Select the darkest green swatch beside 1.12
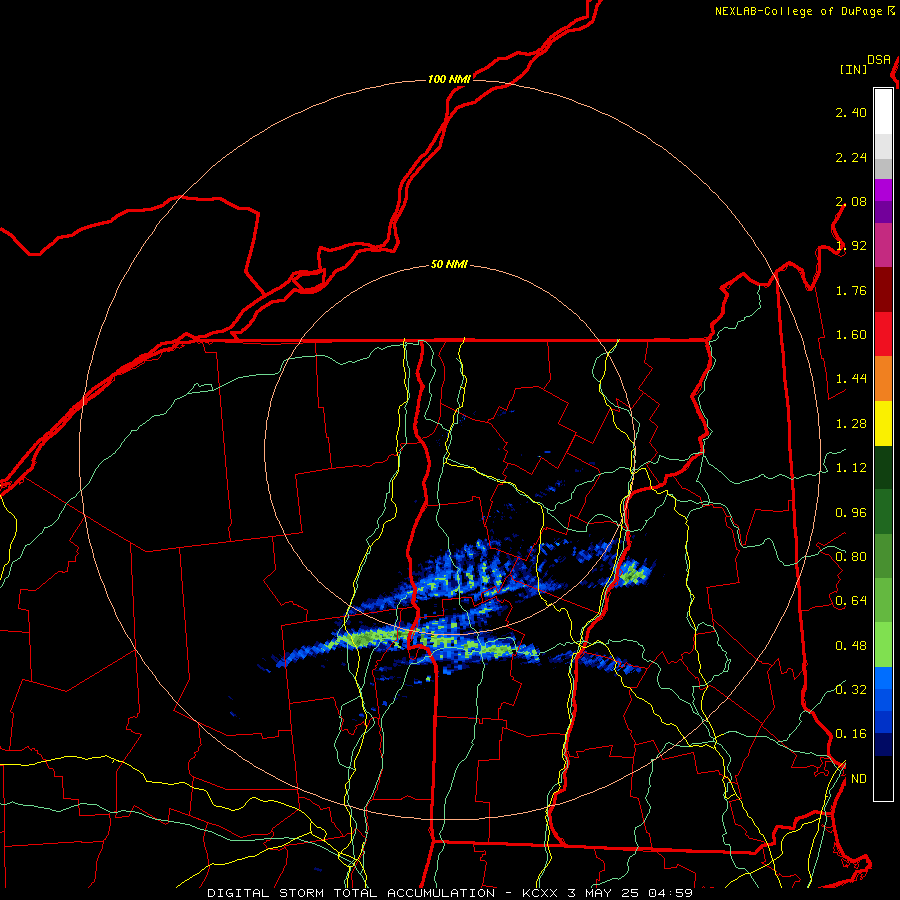 pyautogui.click(x=883, y=468)
